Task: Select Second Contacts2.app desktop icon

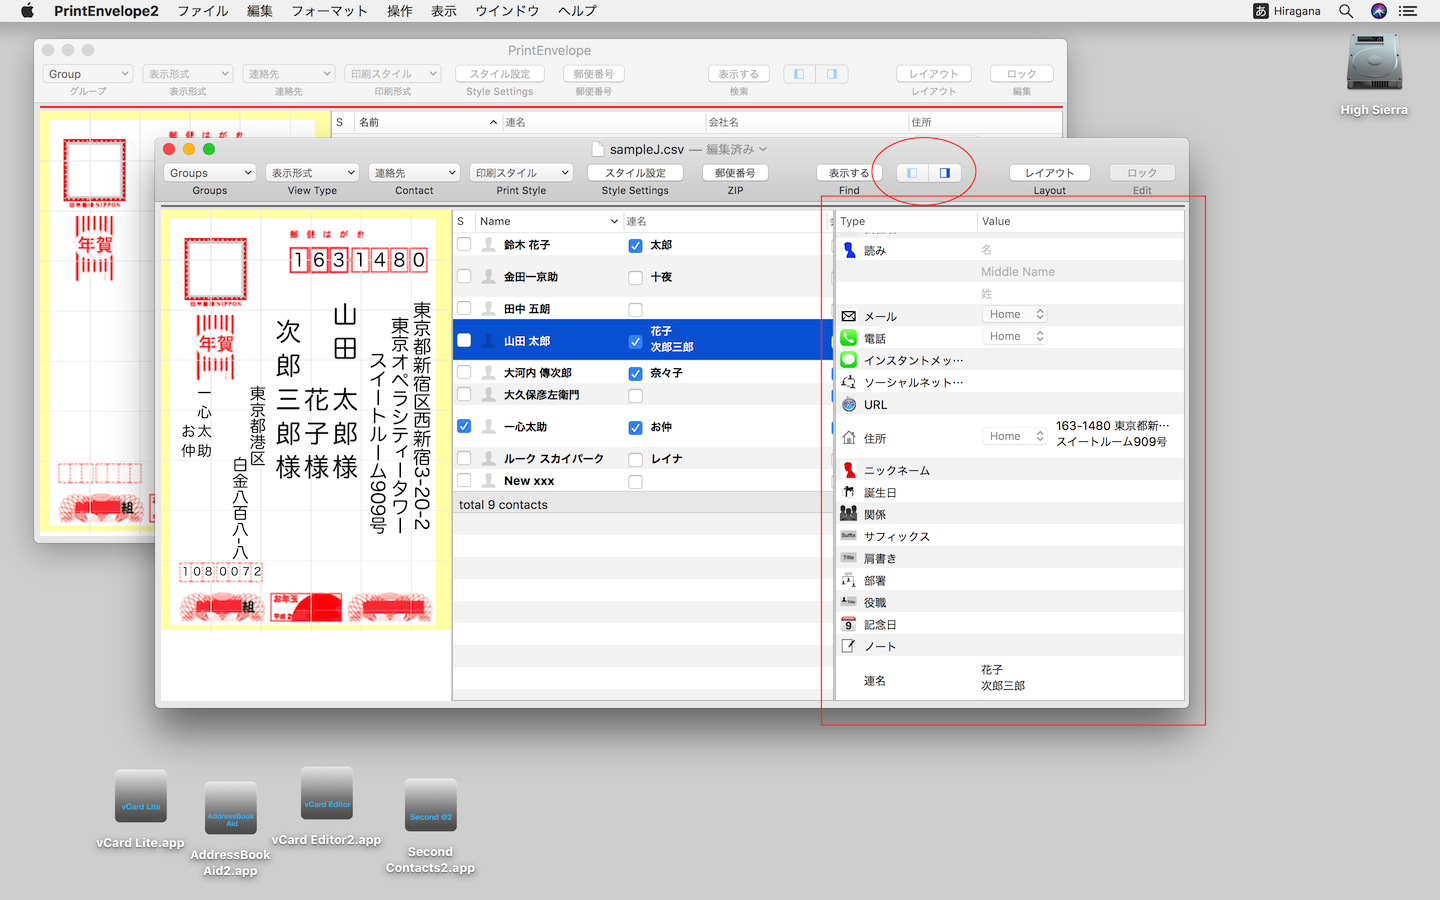Action: tap(431, 806)
